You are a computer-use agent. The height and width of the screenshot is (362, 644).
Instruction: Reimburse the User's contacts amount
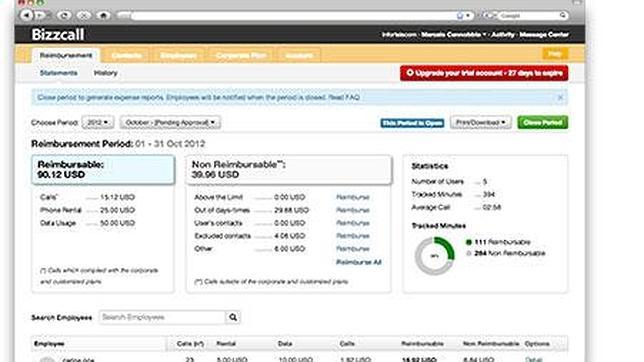(353, 223)
